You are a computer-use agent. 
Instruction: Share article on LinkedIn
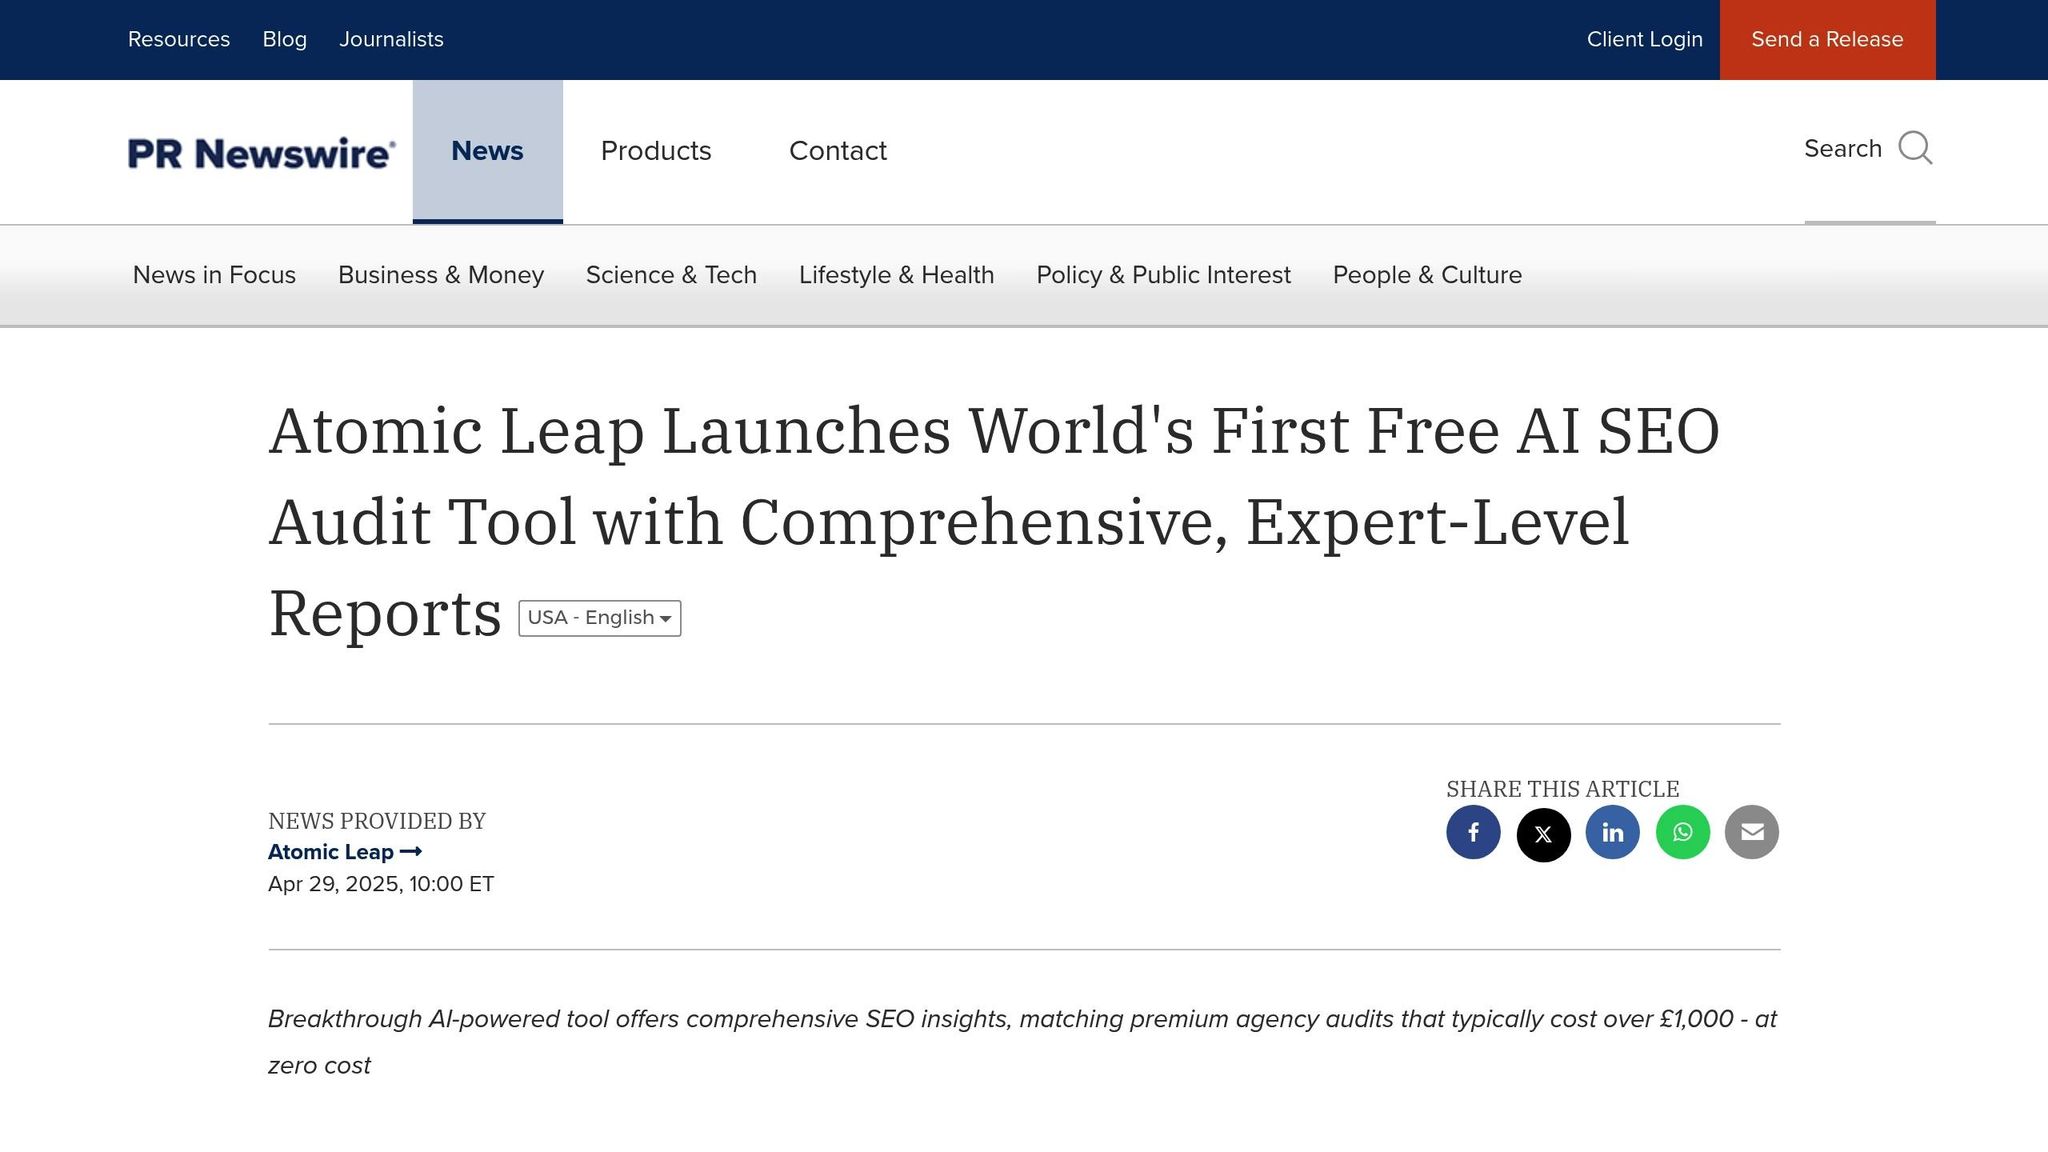[x=1612, y=832]
